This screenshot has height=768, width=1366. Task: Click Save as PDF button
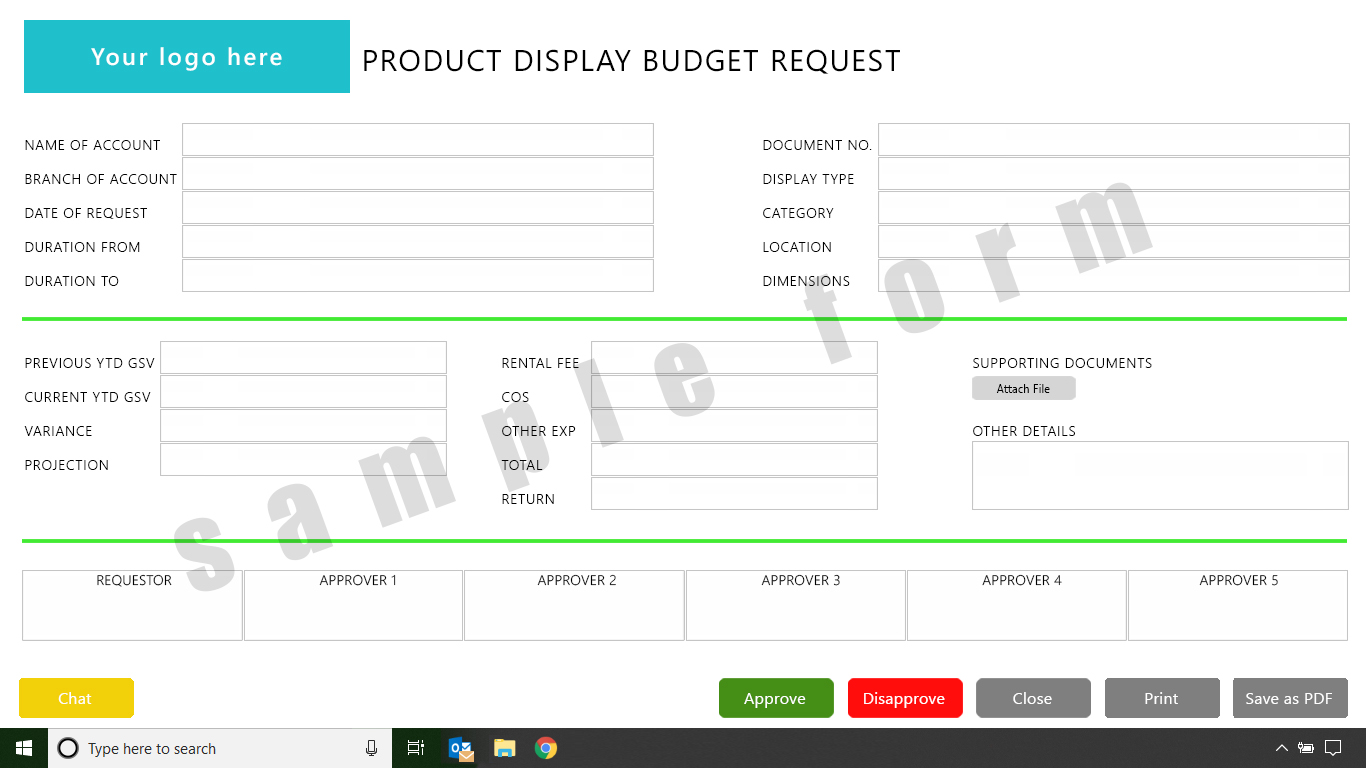(1290, 698)
